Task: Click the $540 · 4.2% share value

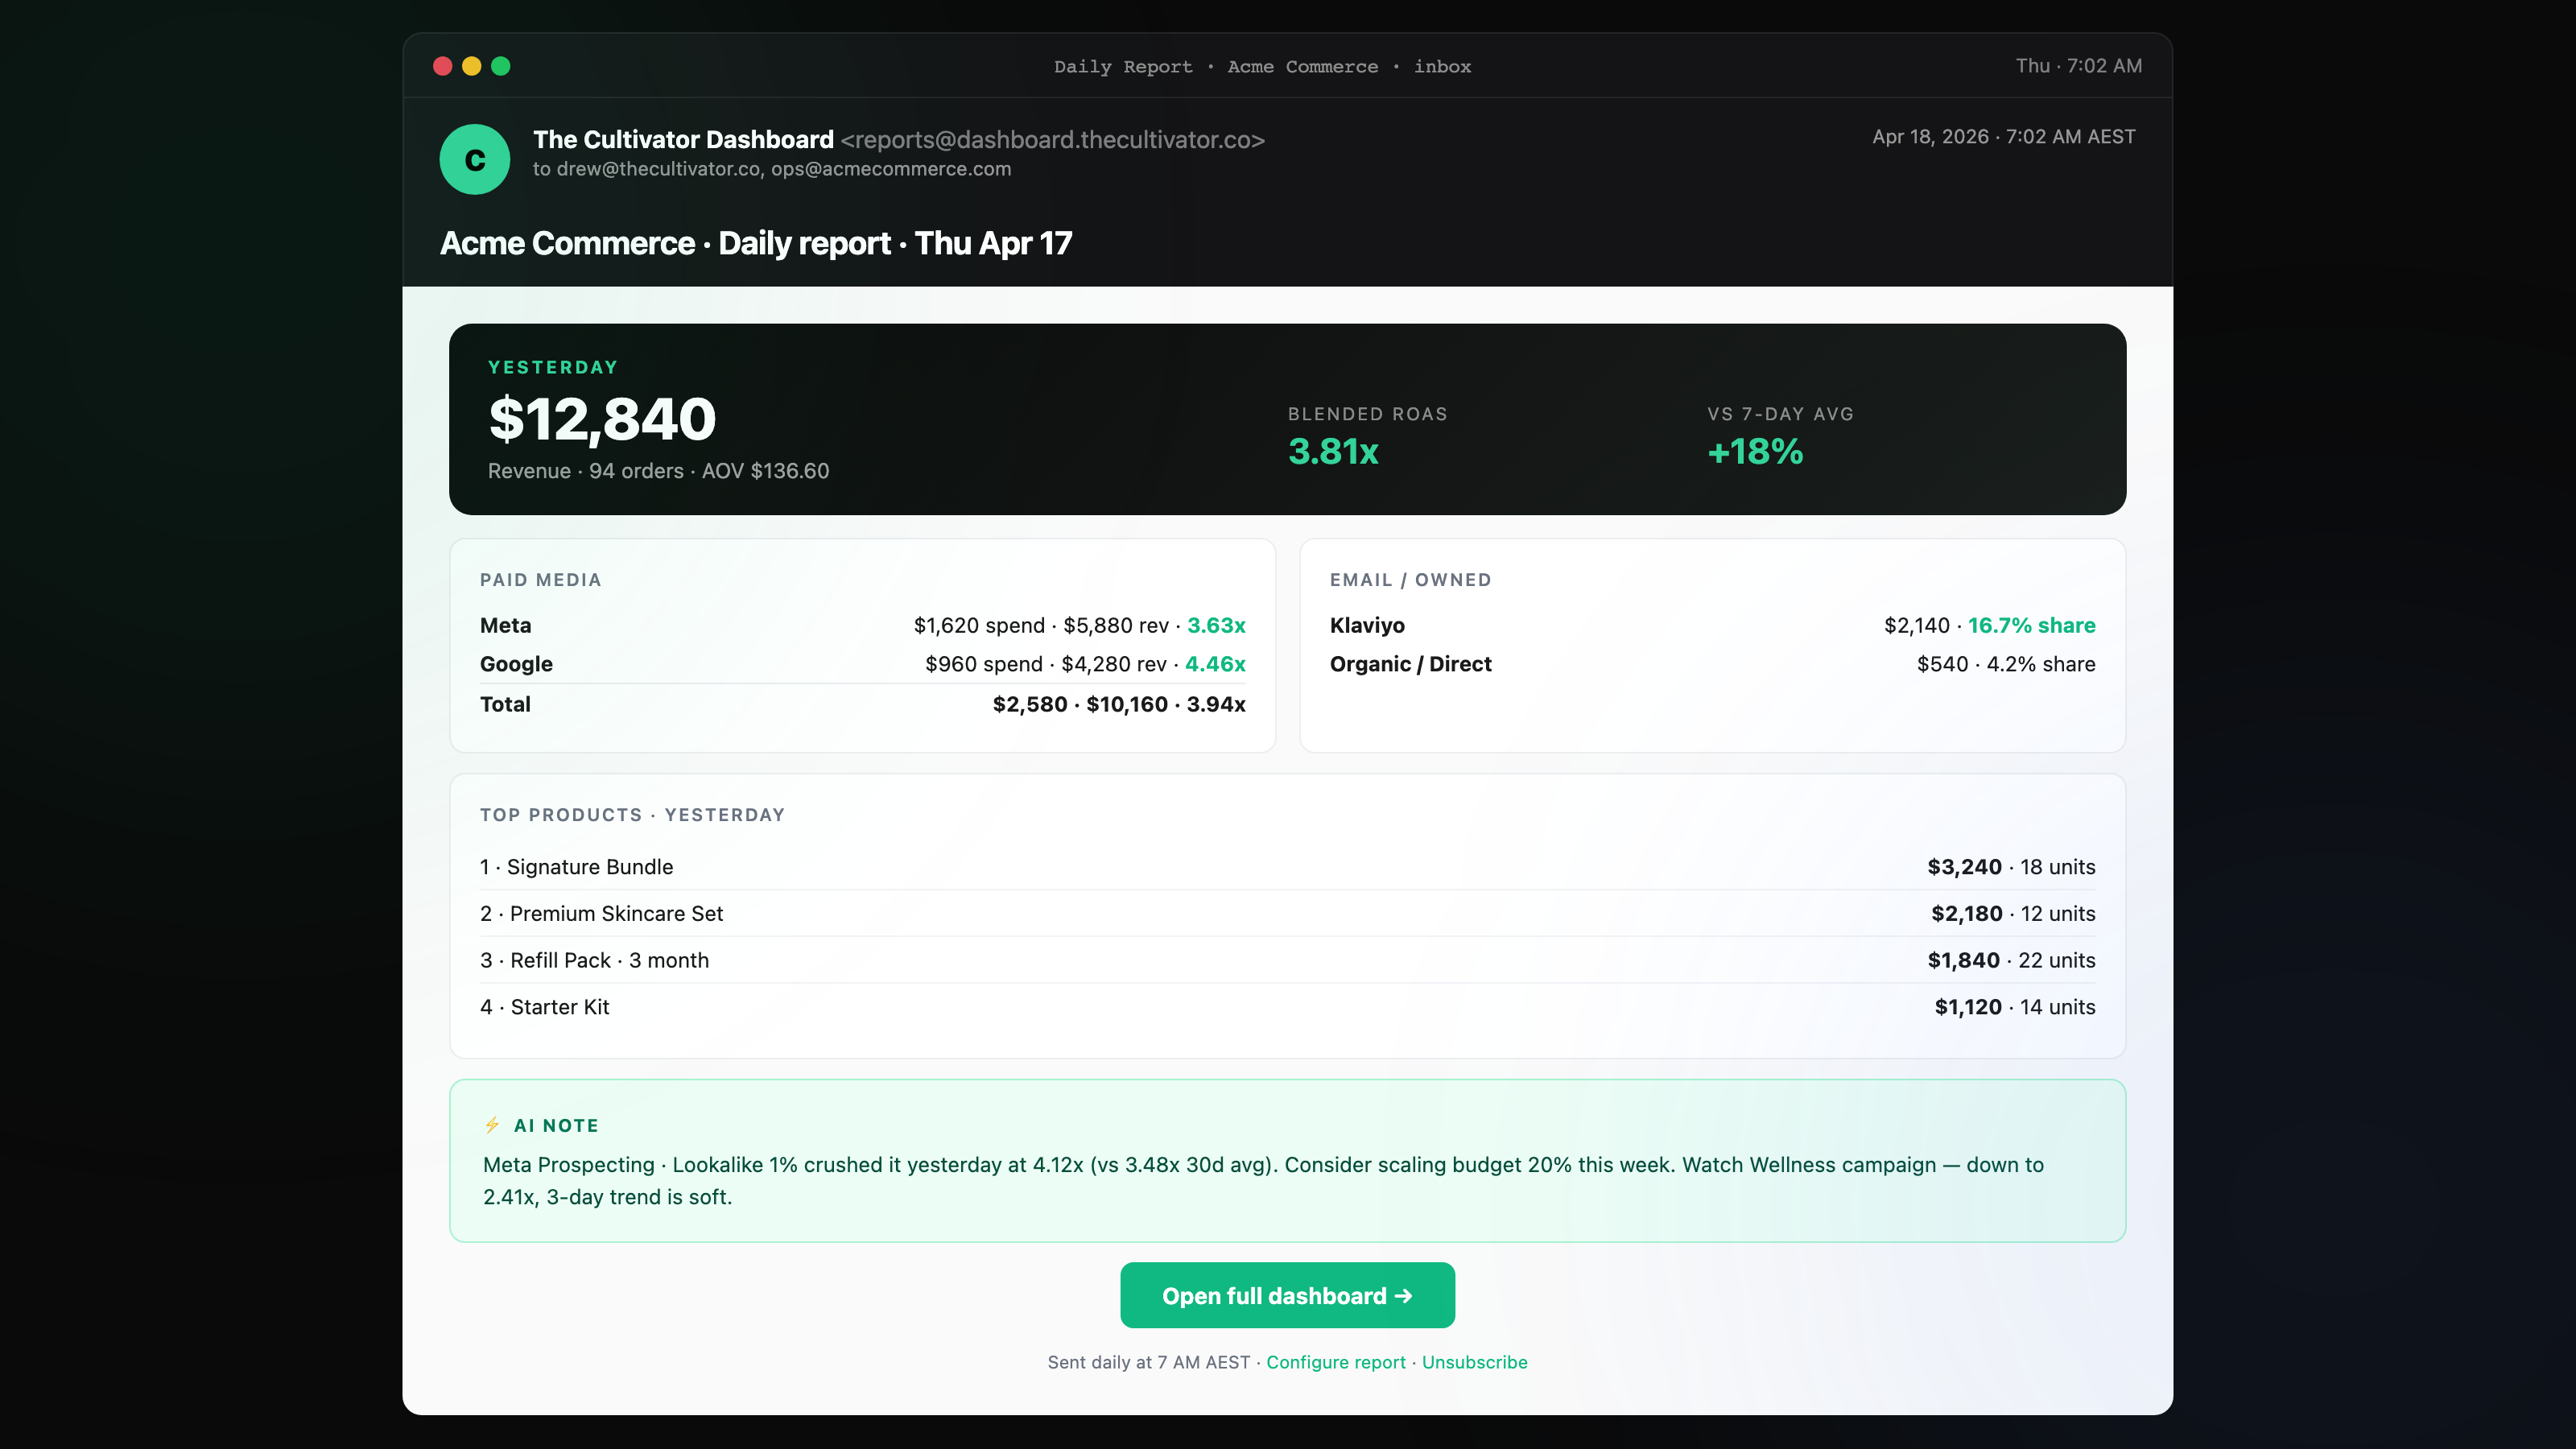Action: [x=2006, y=664]
